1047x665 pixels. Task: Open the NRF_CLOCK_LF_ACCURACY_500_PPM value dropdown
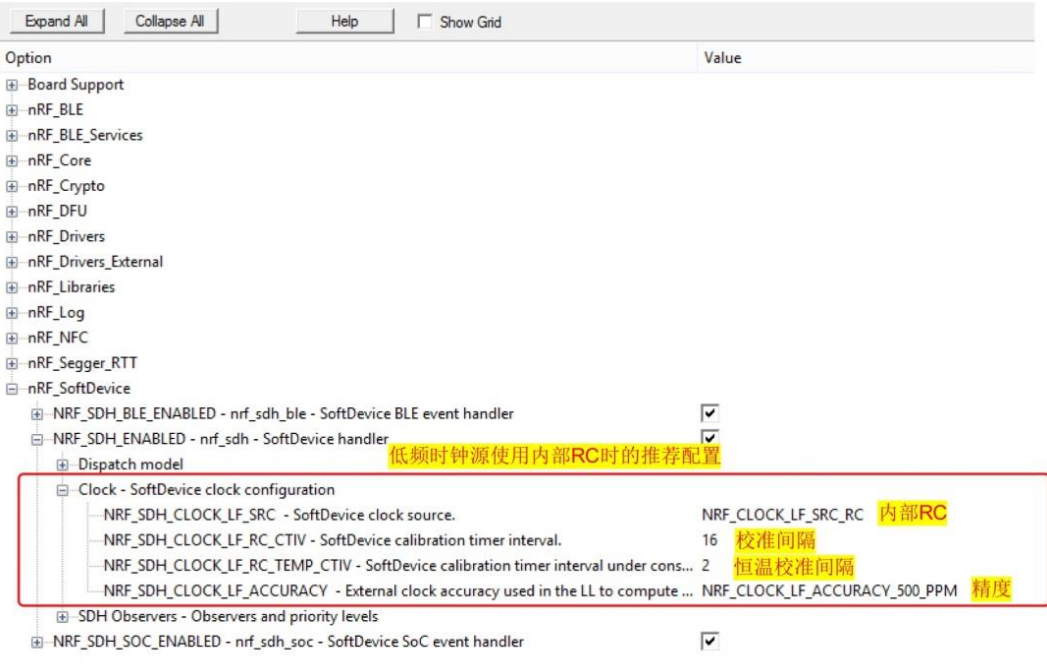pos(829,591)
